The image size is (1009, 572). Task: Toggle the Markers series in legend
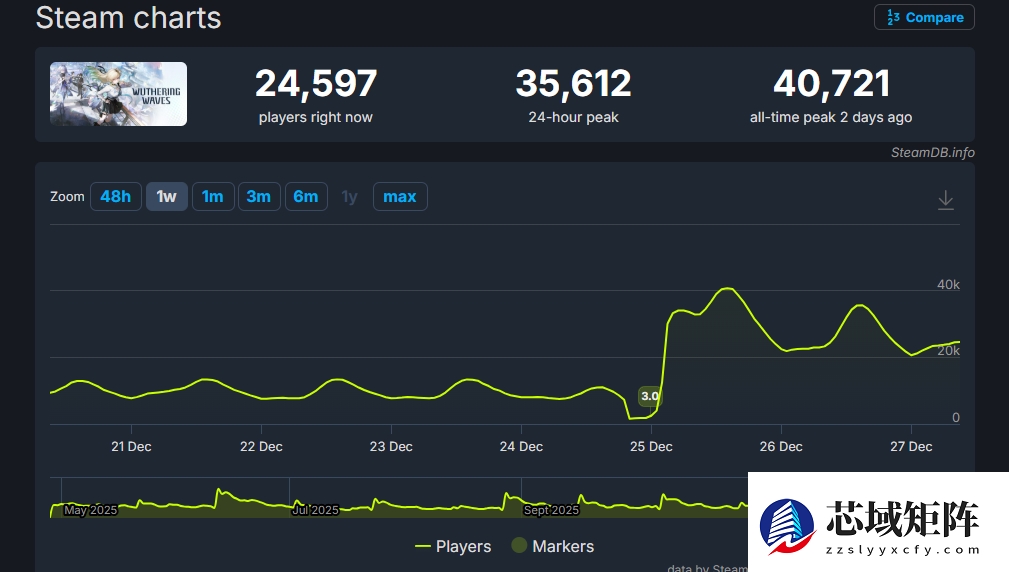563,546
